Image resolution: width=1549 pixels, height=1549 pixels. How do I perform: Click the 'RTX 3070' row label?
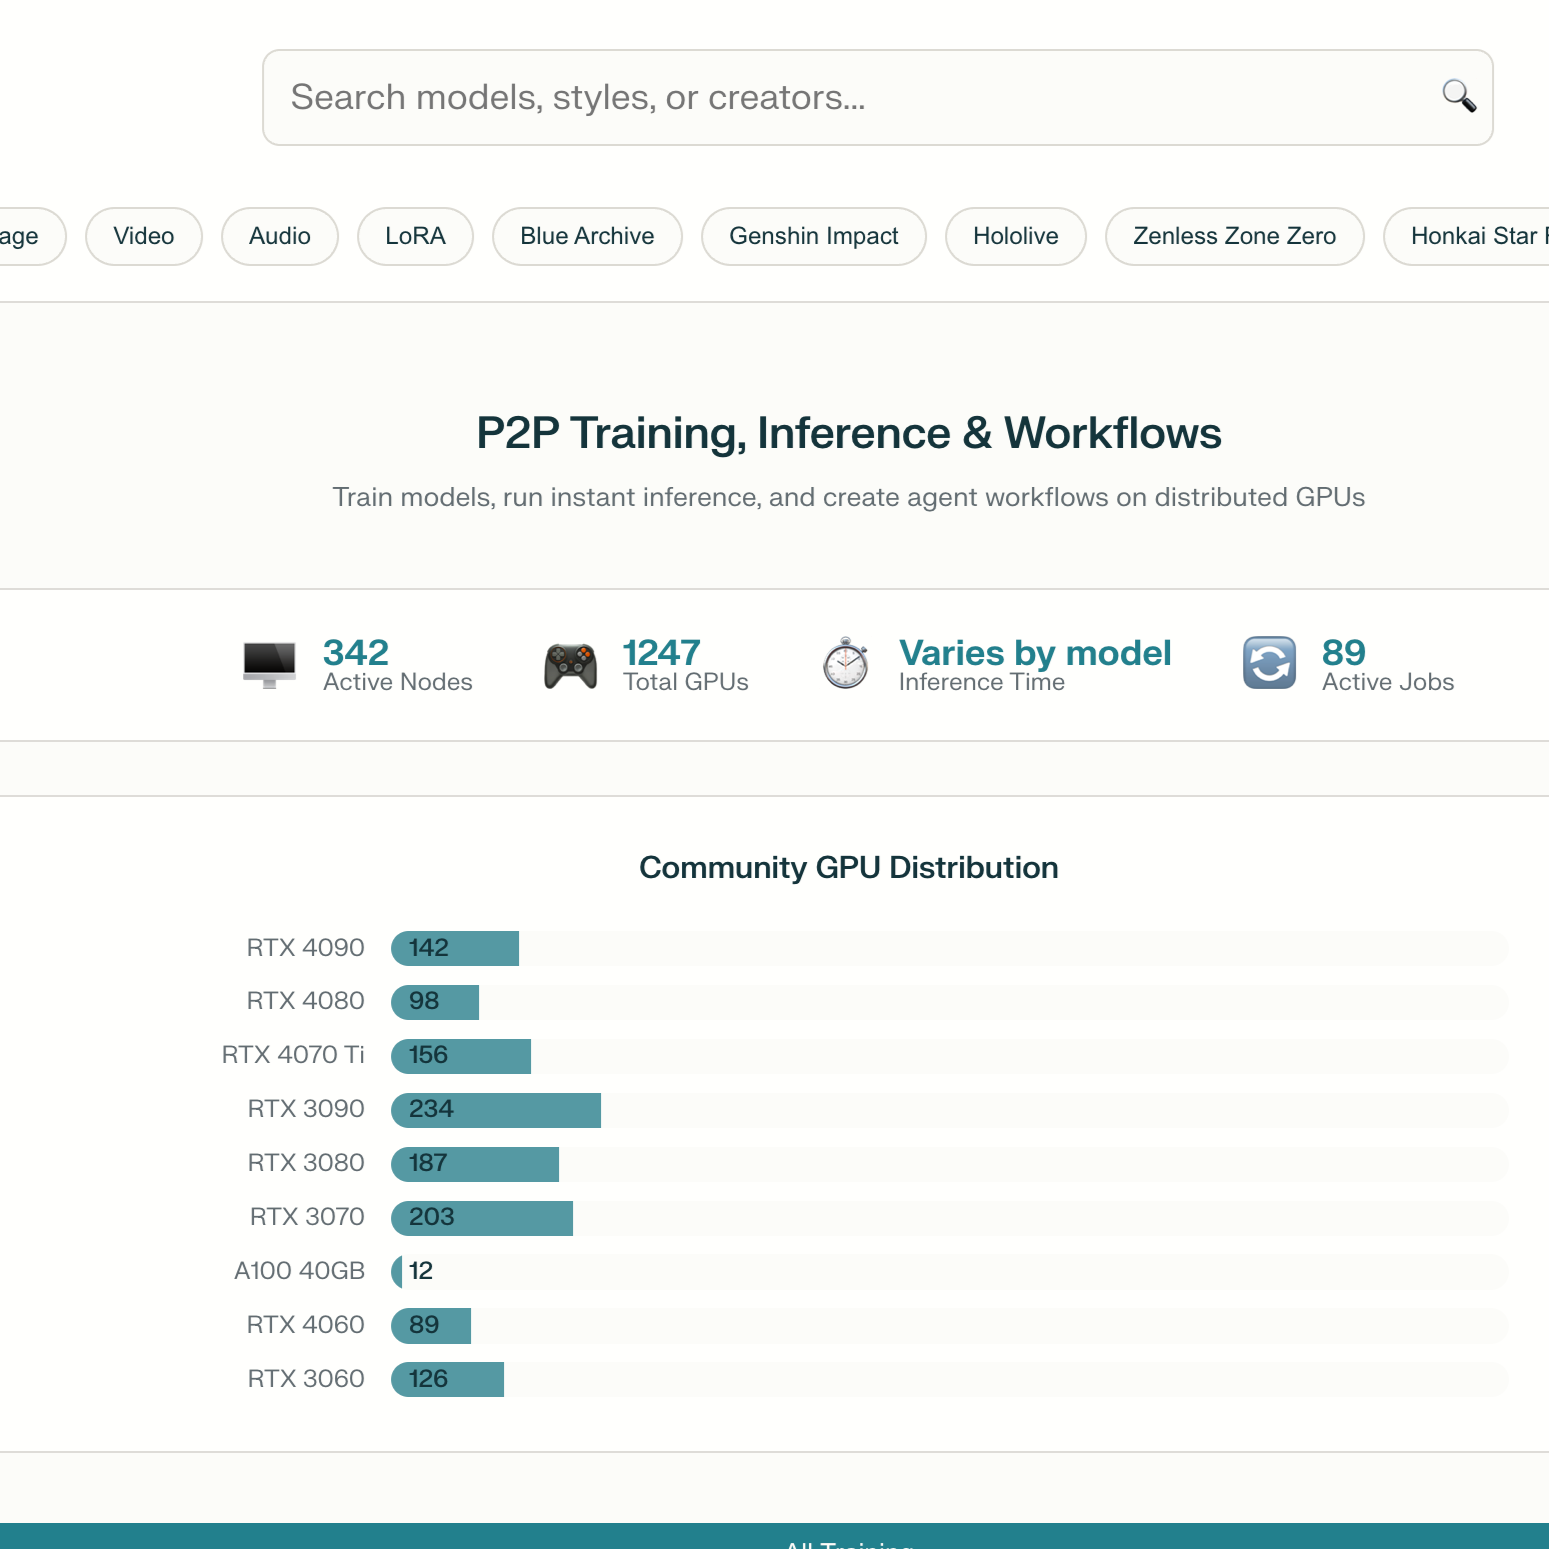307,1217
